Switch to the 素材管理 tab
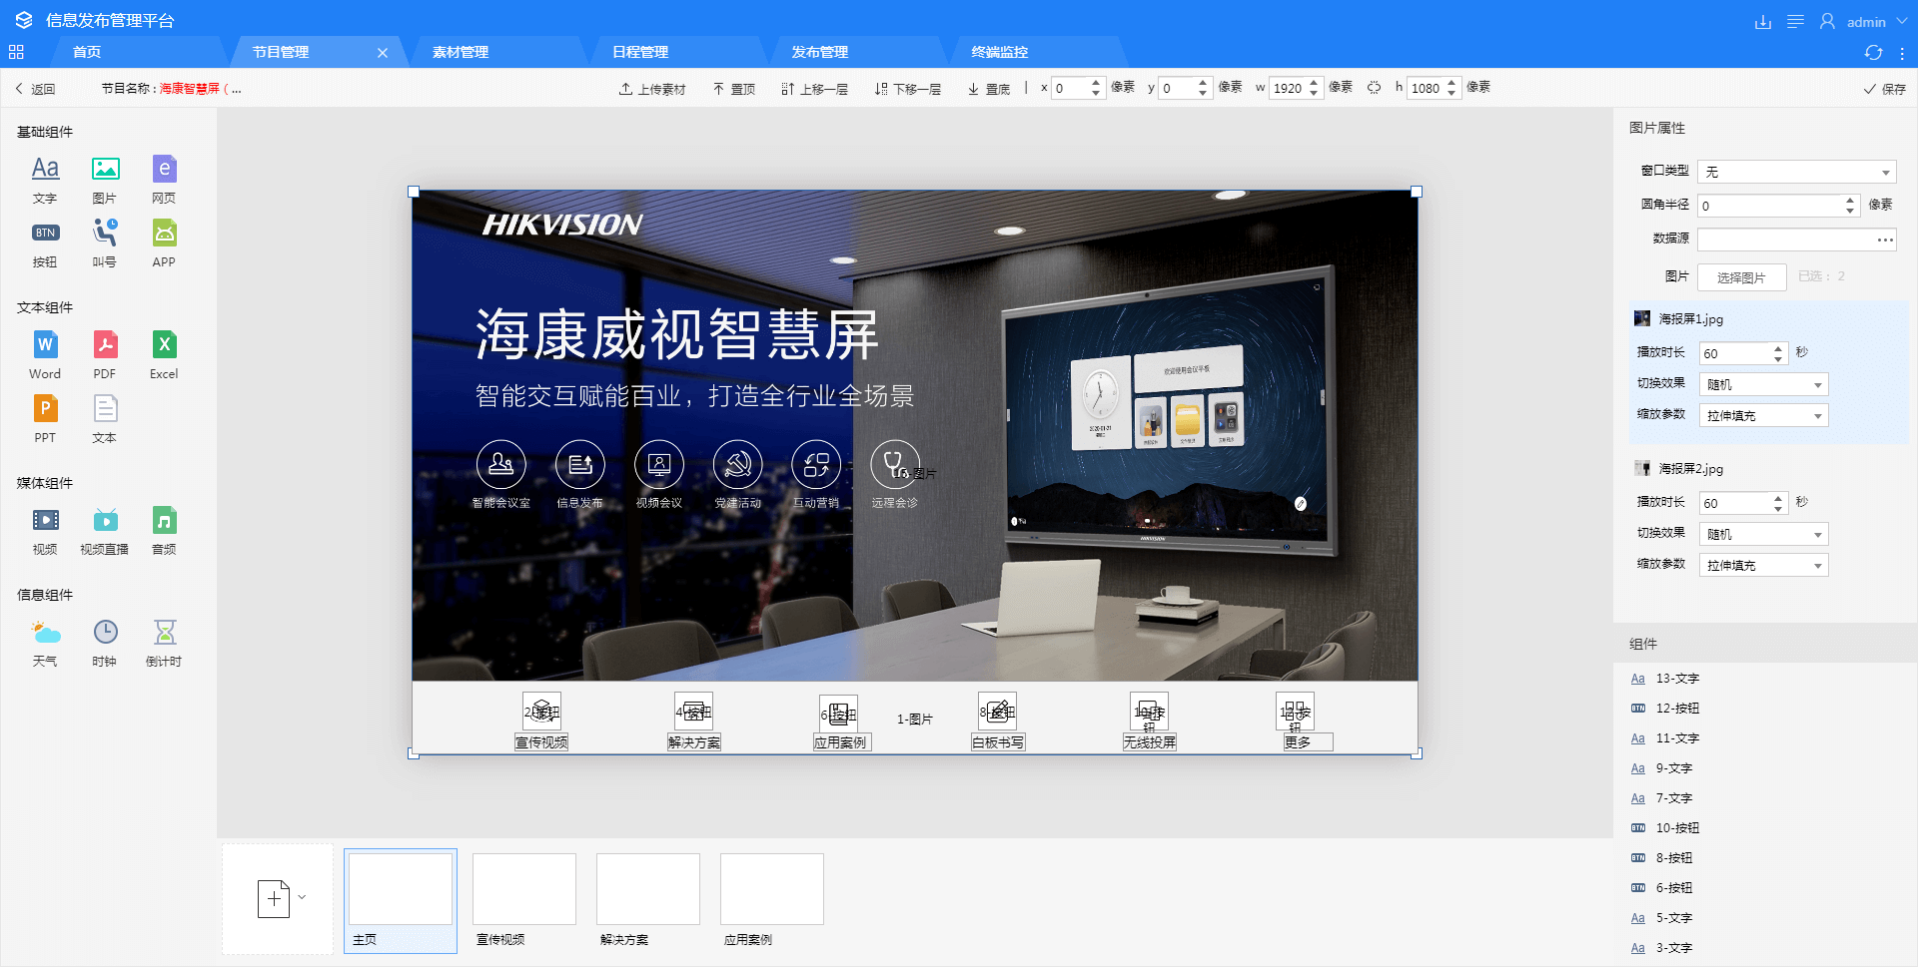The image size is (1918, 967). click(x=460, y=52)
